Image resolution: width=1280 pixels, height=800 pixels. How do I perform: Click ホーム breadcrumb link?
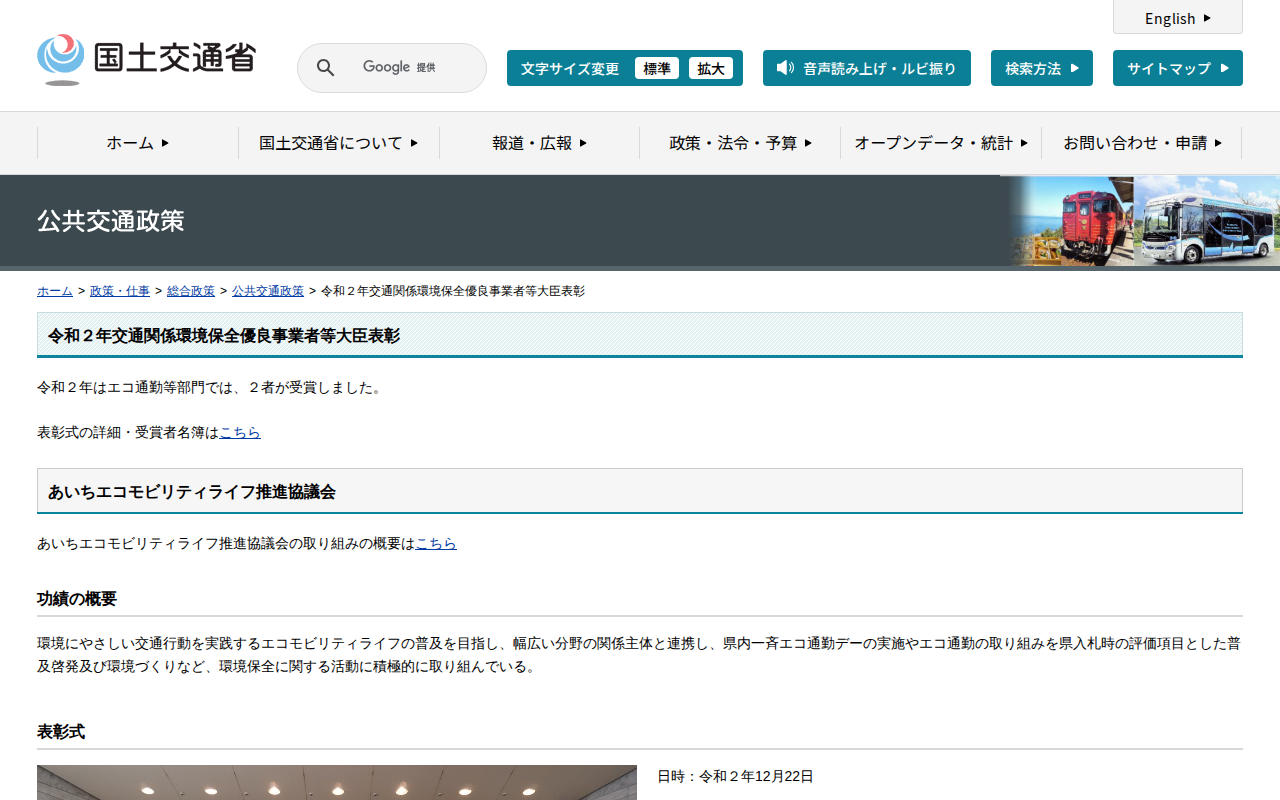[x=55, y=291]
